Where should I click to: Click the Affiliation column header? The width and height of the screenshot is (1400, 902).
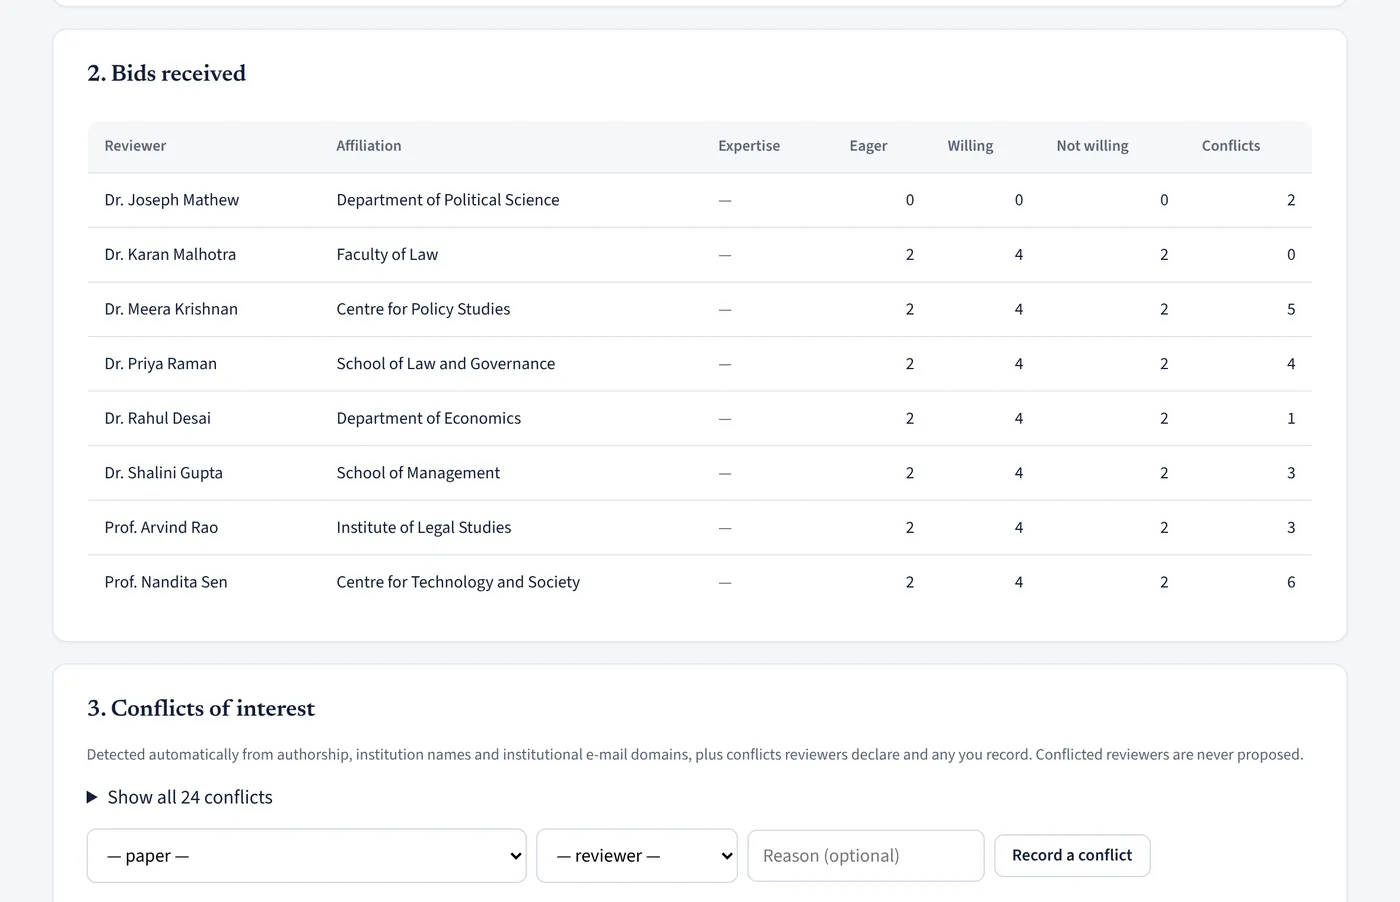(369, 146)
